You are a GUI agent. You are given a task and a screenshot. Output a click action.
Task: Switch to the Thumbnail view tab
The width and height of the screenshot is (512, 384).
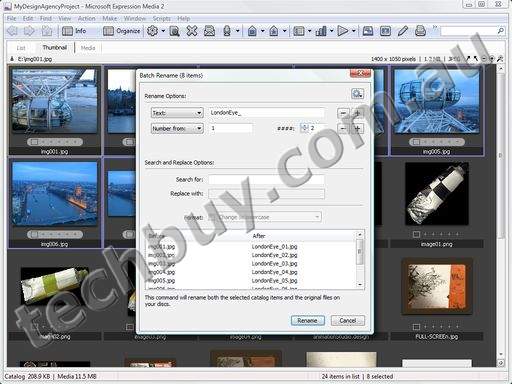[x=55, y=48]
